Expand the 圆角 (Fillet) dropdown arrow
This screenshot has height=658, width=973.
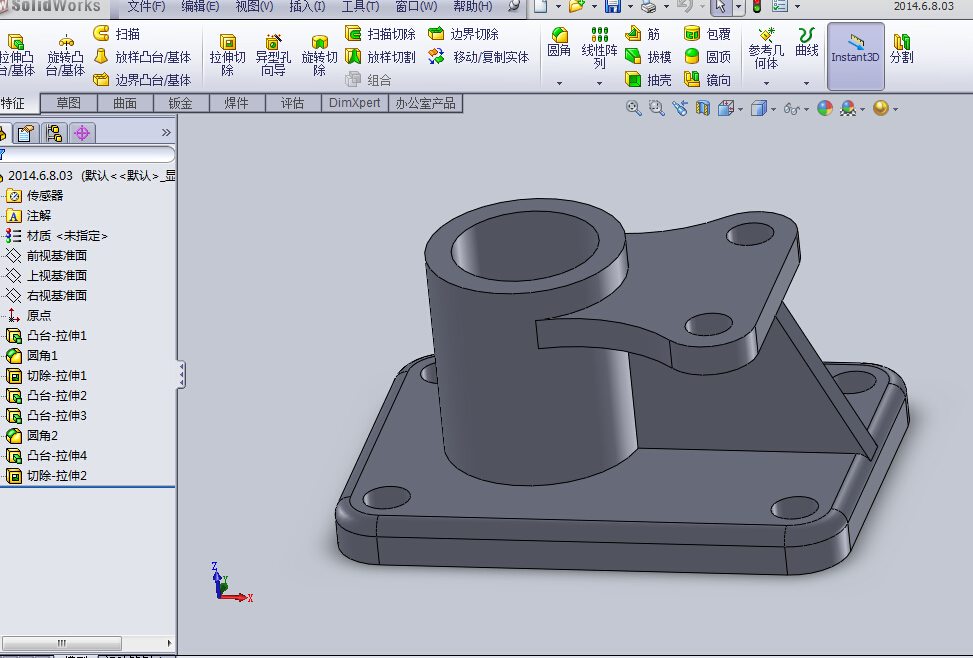coord(559,82)
